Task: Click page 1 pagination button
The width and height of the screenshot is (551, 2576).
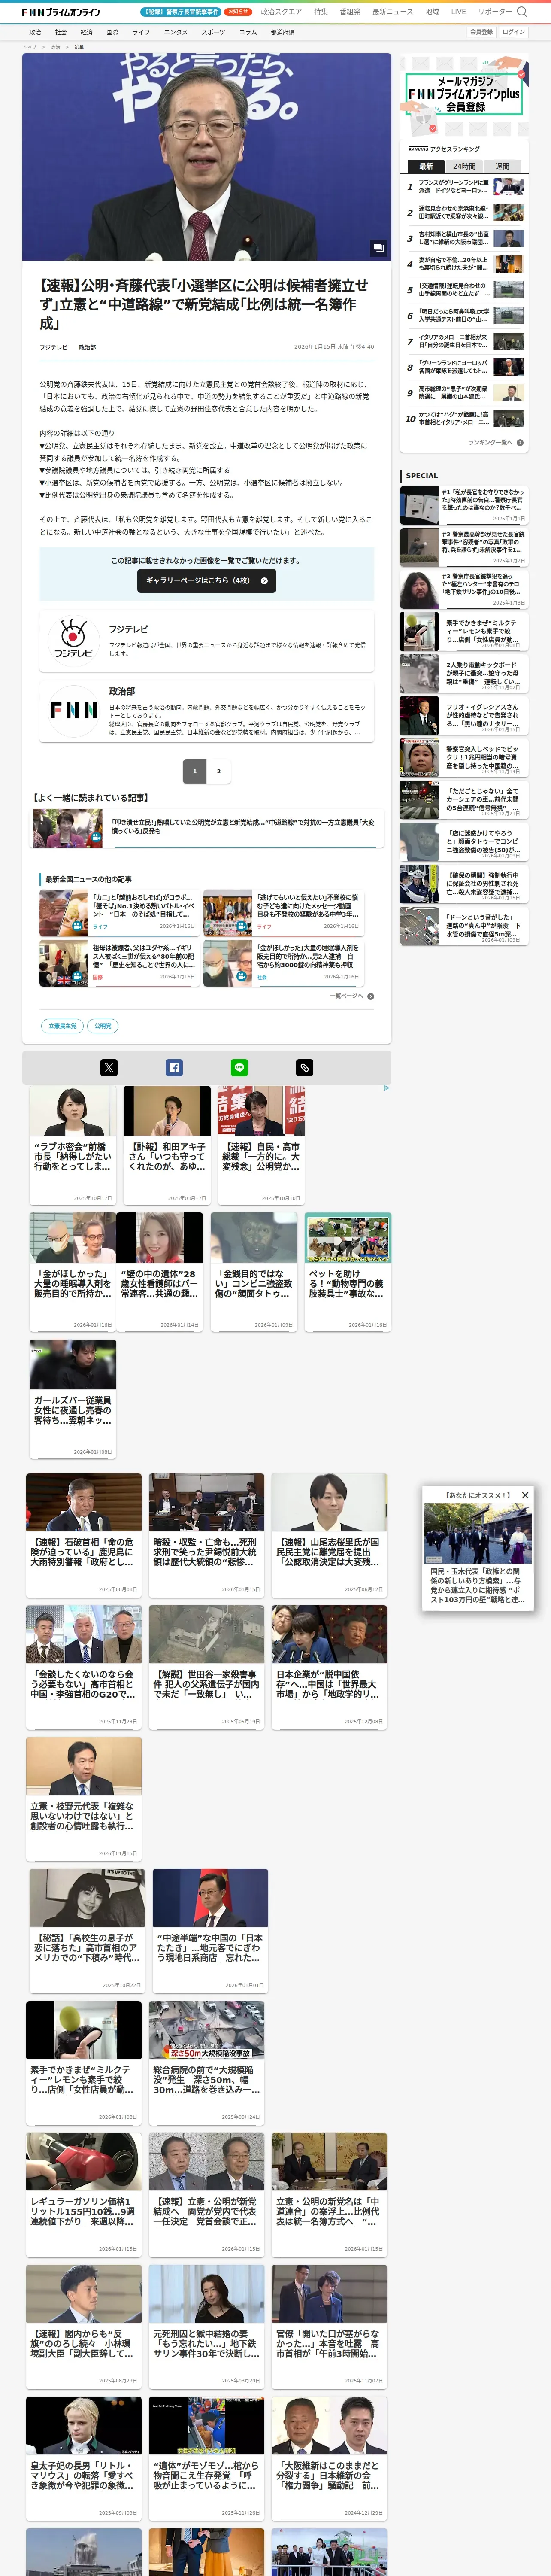Action: (194, 771)
